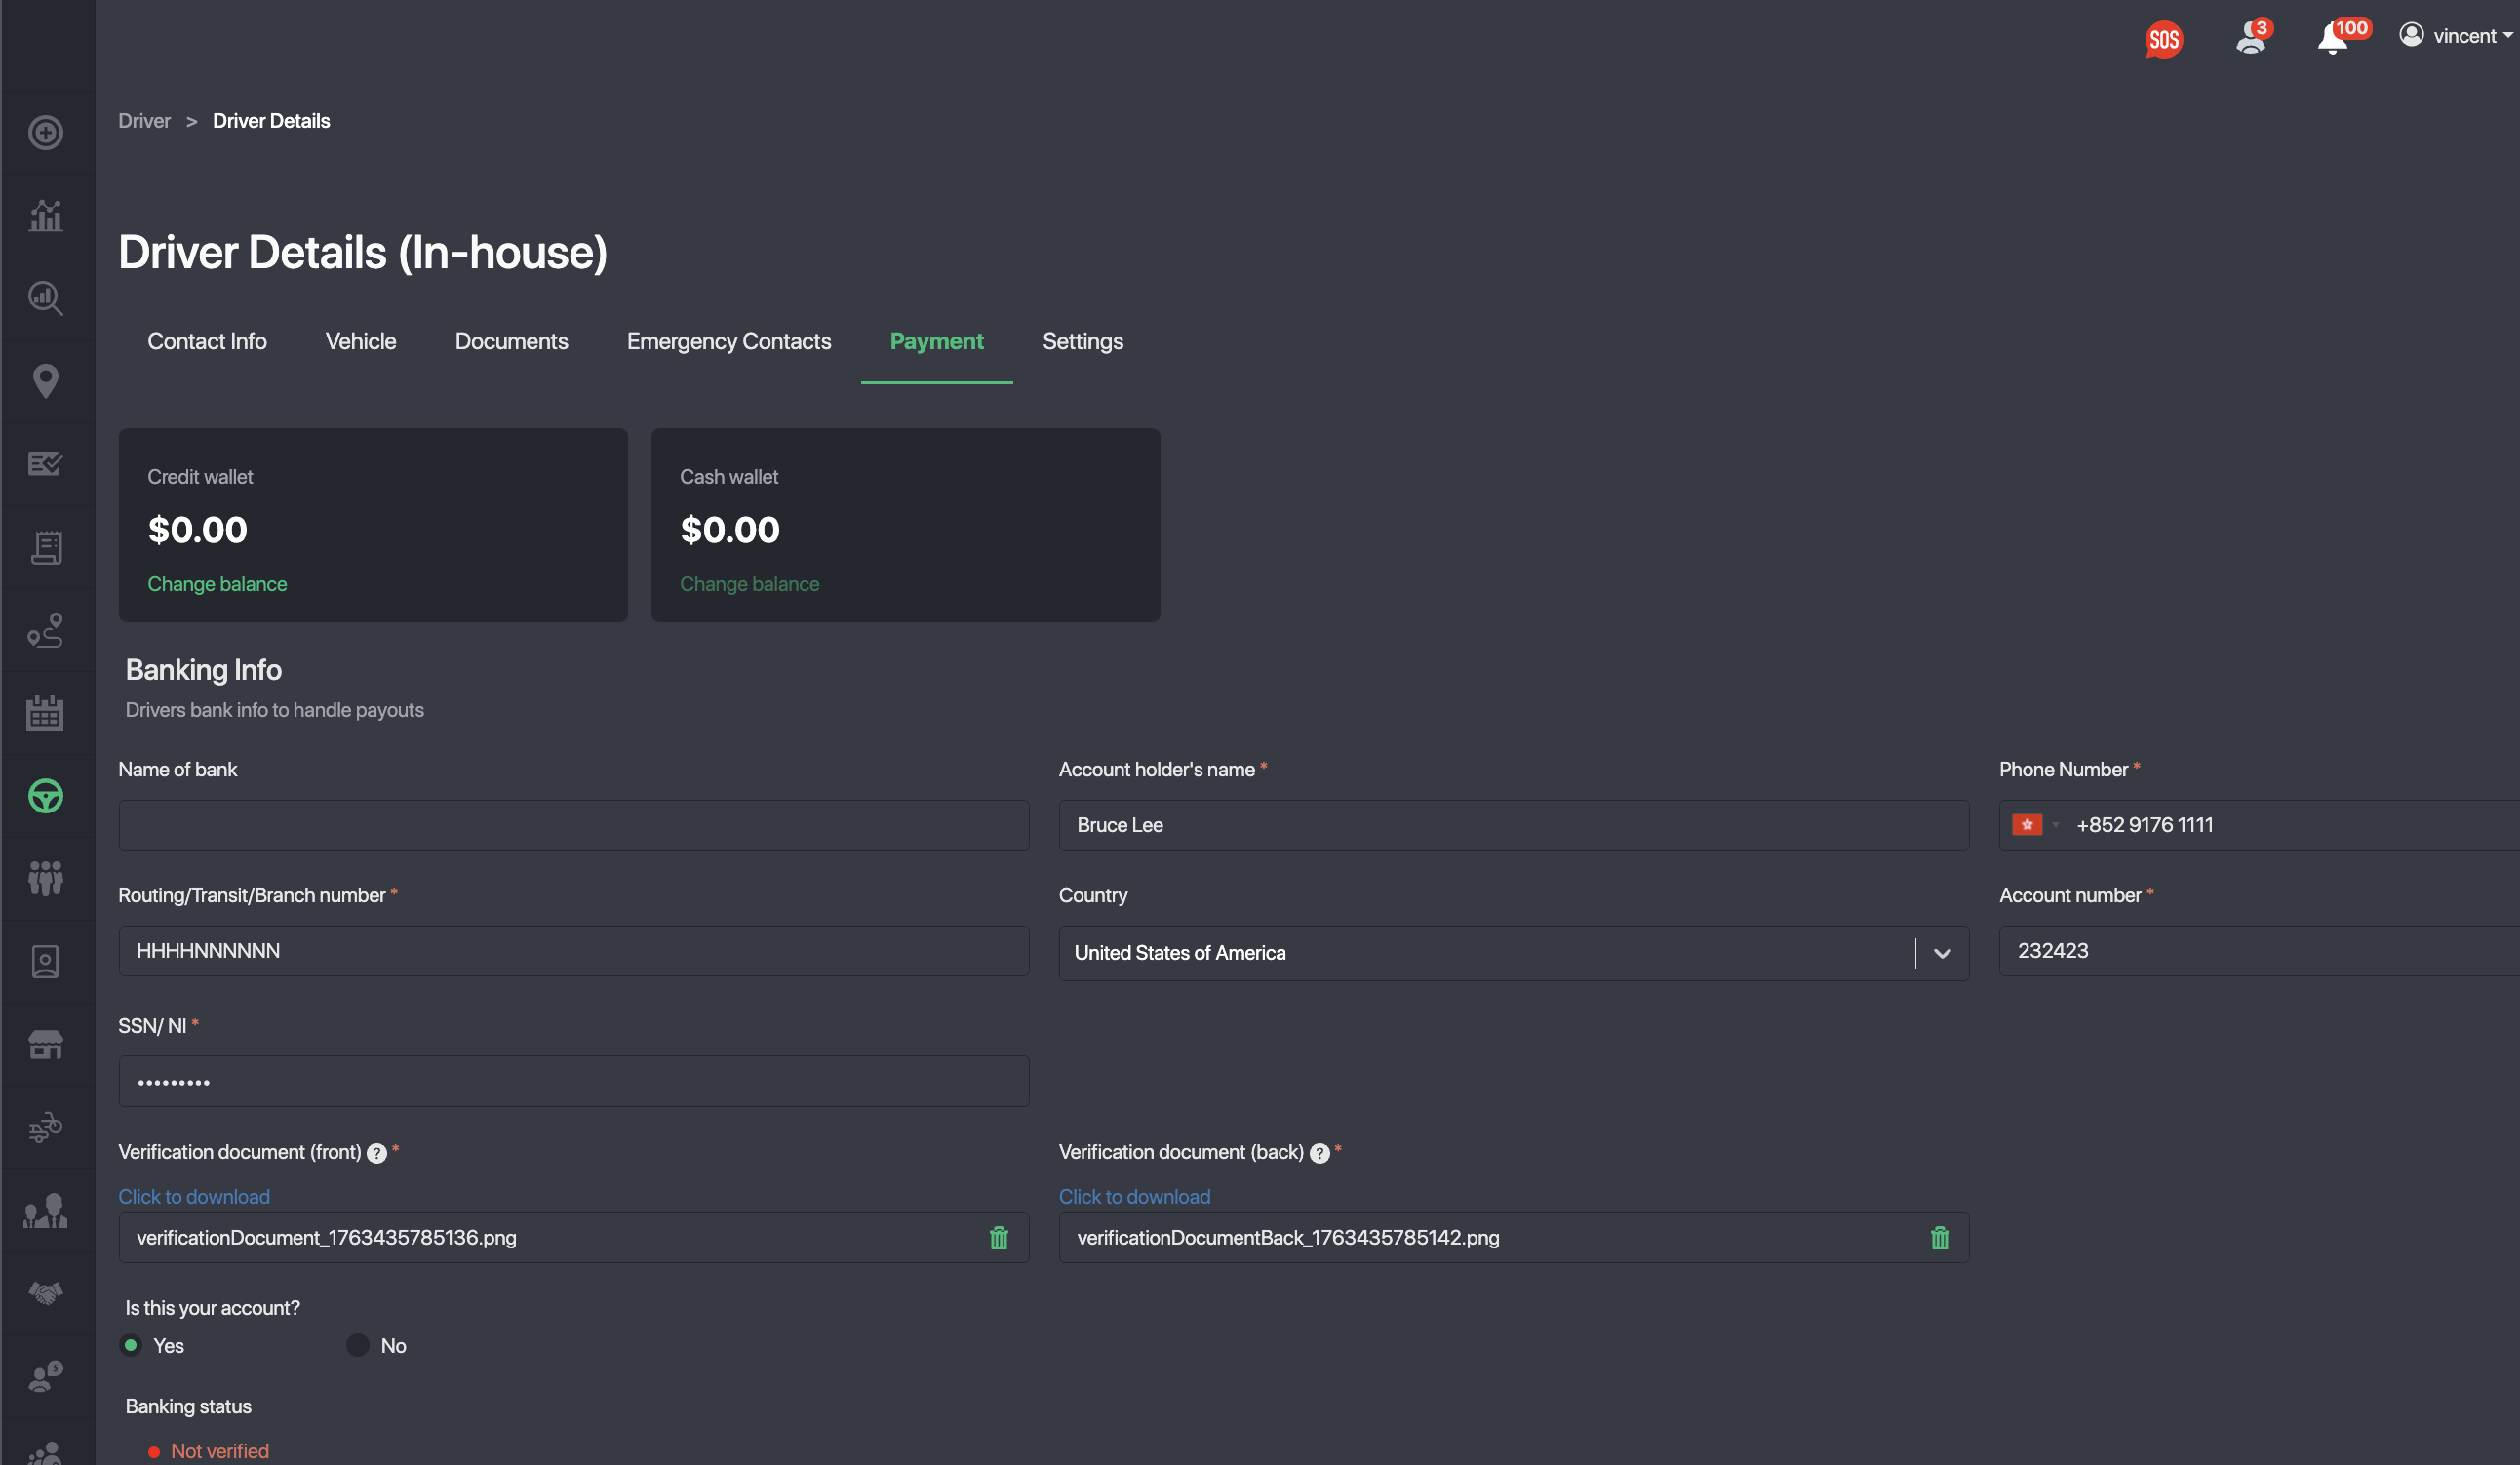Click the help icon beside Verification document (front)

click(x=377, y=1153)
